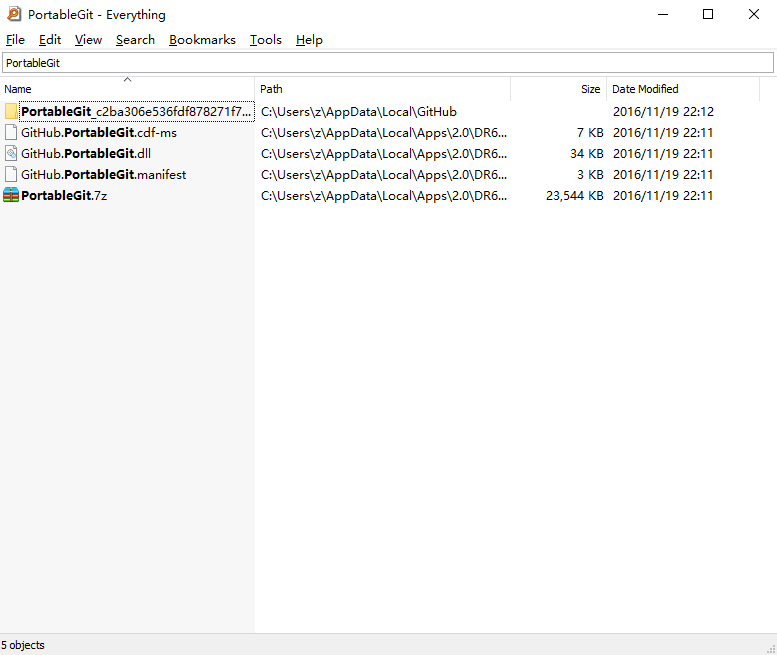This screenshot has height=655, width=777.
Task: Select GitHub.PortableGit.manifest file name
Action: tap(104, 174)
